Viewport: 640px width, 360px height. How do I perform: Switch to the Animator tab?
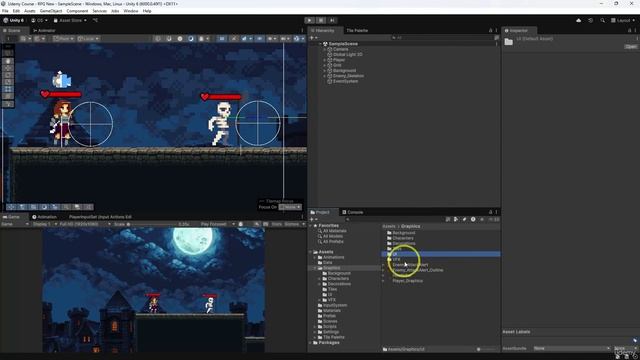[44, 30]
